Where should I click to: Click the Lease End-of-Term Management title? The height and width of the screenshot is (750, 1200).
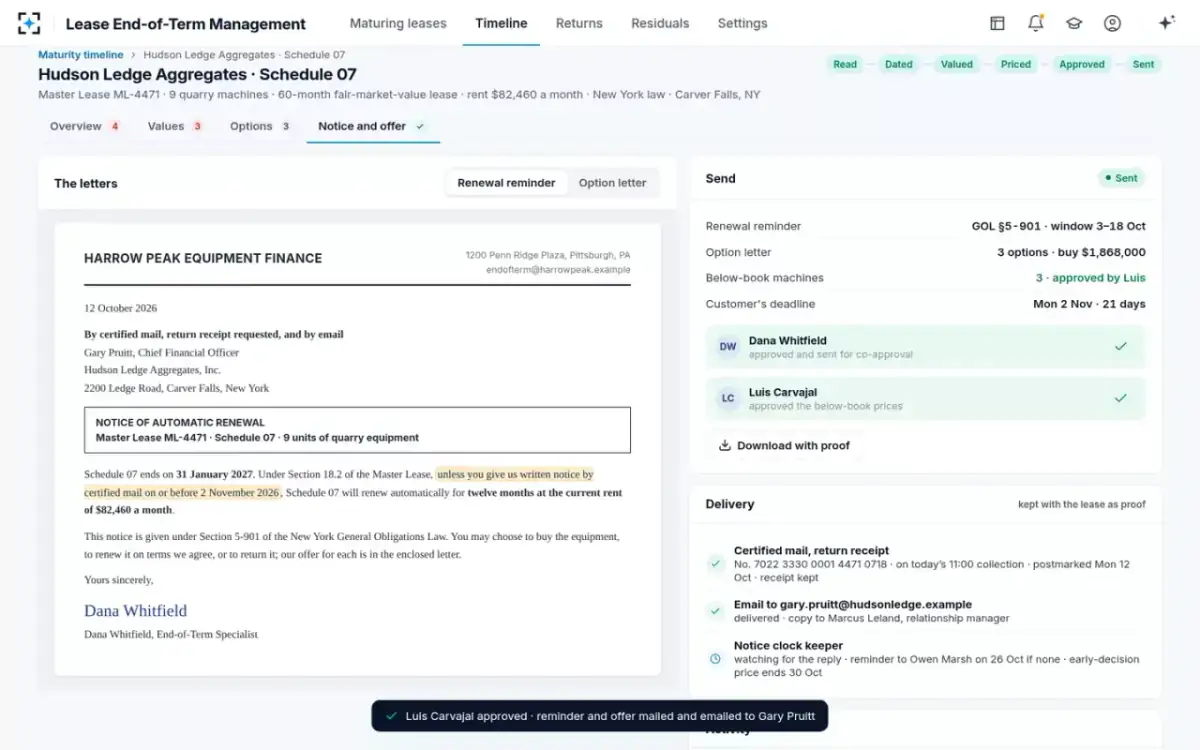(x=186, y=24)
